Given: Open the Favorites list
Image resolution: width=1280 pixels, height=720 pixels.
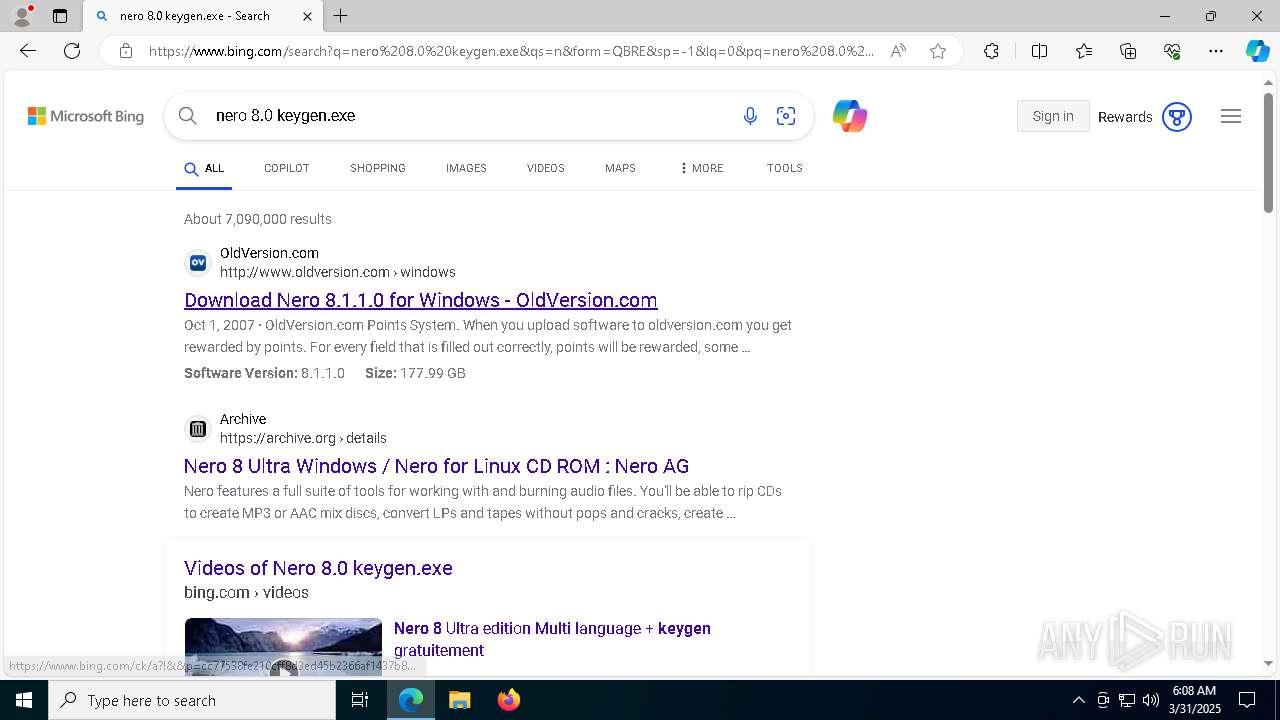Looking at the screenshot, I should tap(1084, 51).
